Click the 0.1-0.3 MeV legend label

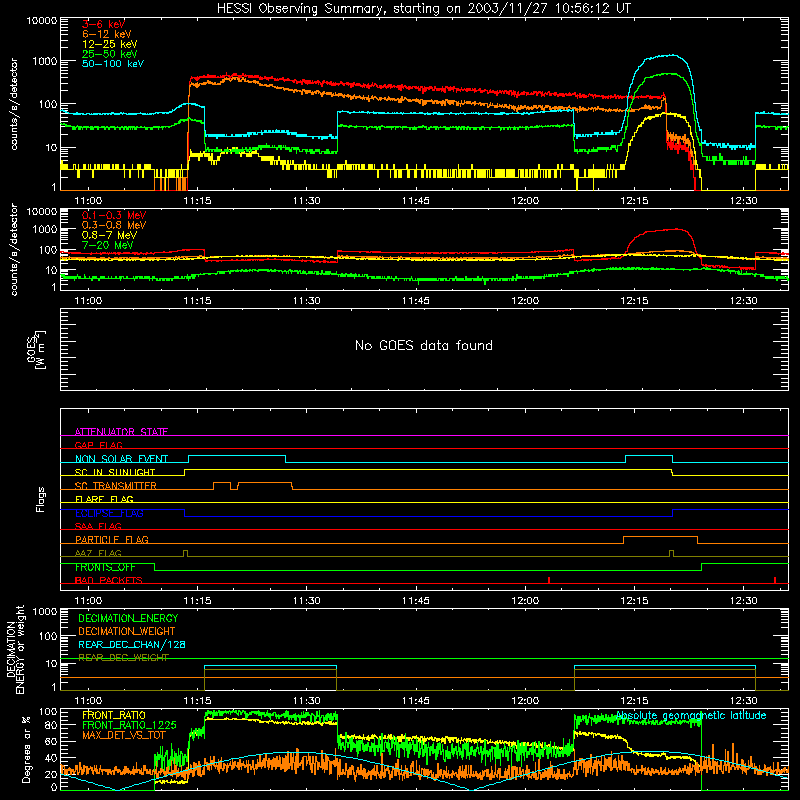114,215
